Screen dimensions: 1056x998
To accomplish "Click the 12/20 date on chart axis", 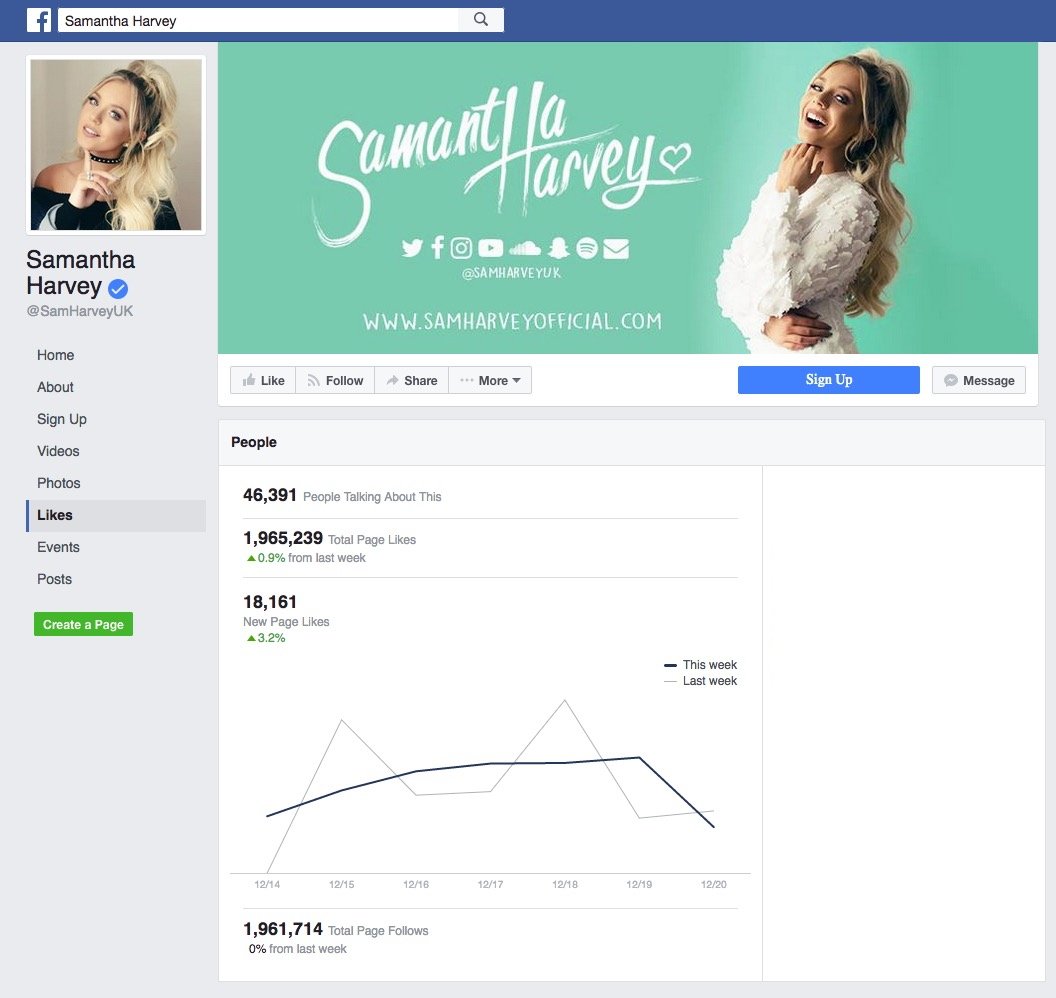I will pos(714,884).
